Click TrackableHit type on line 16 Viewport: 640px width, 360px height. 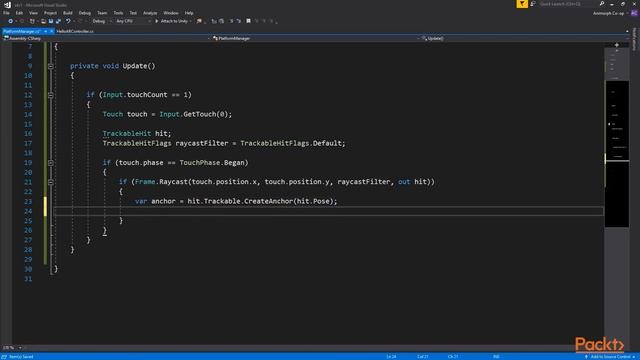point(127,133)
